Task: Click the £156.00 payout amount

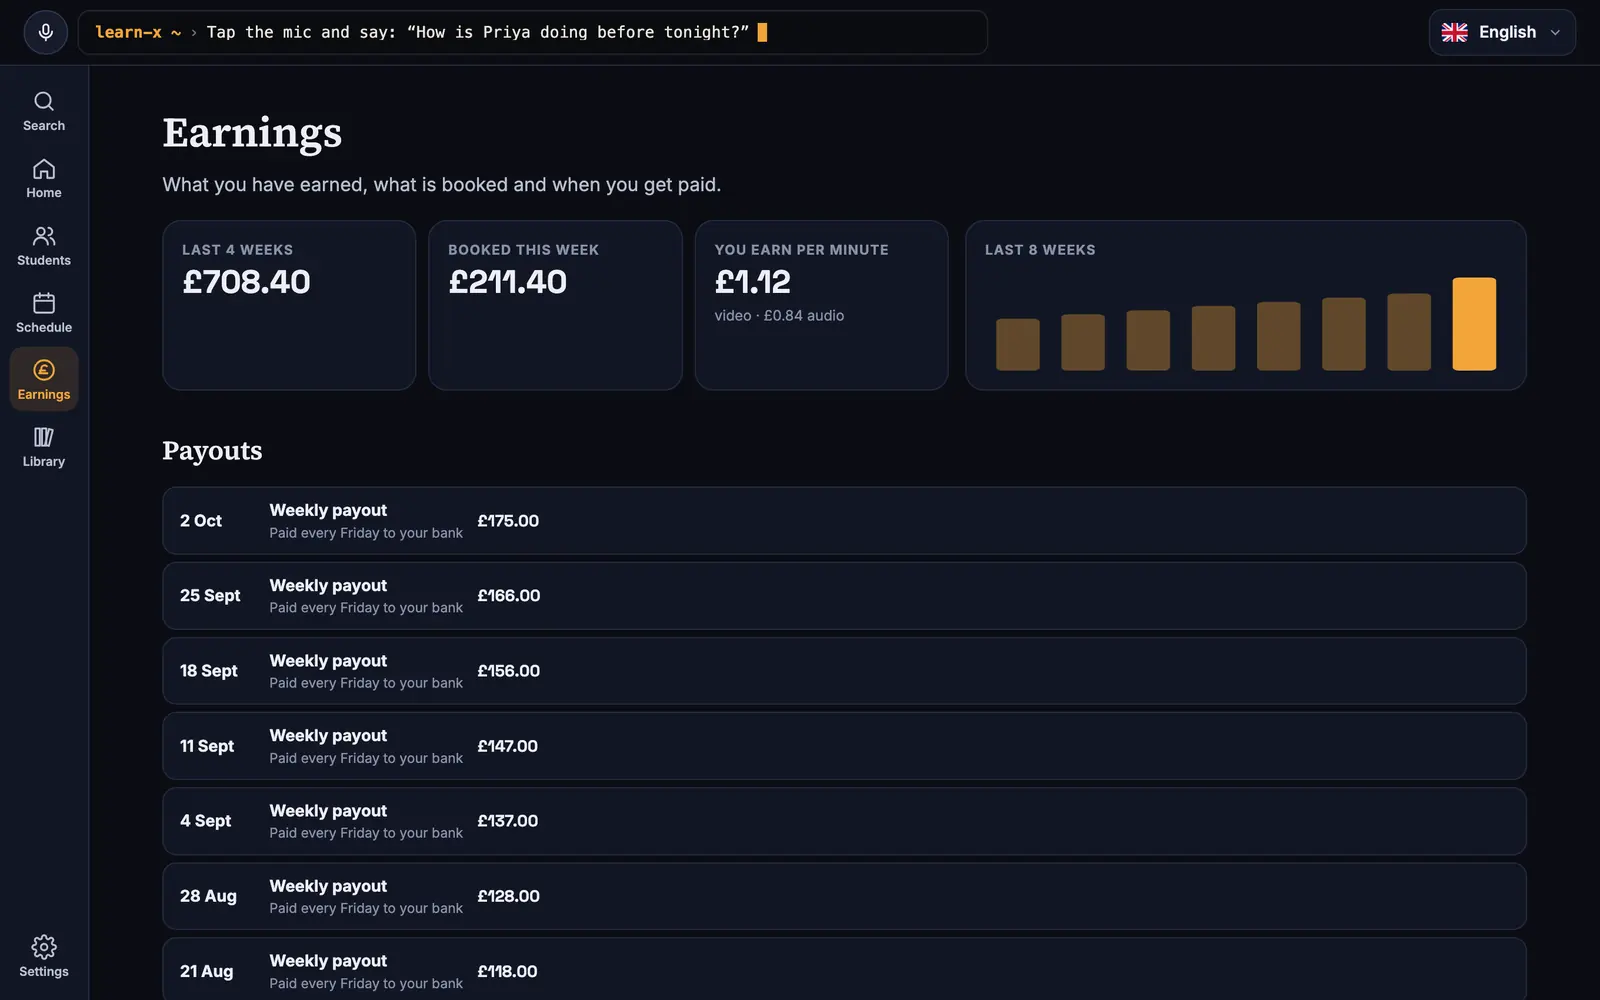Action: click(x=508, y=671)
